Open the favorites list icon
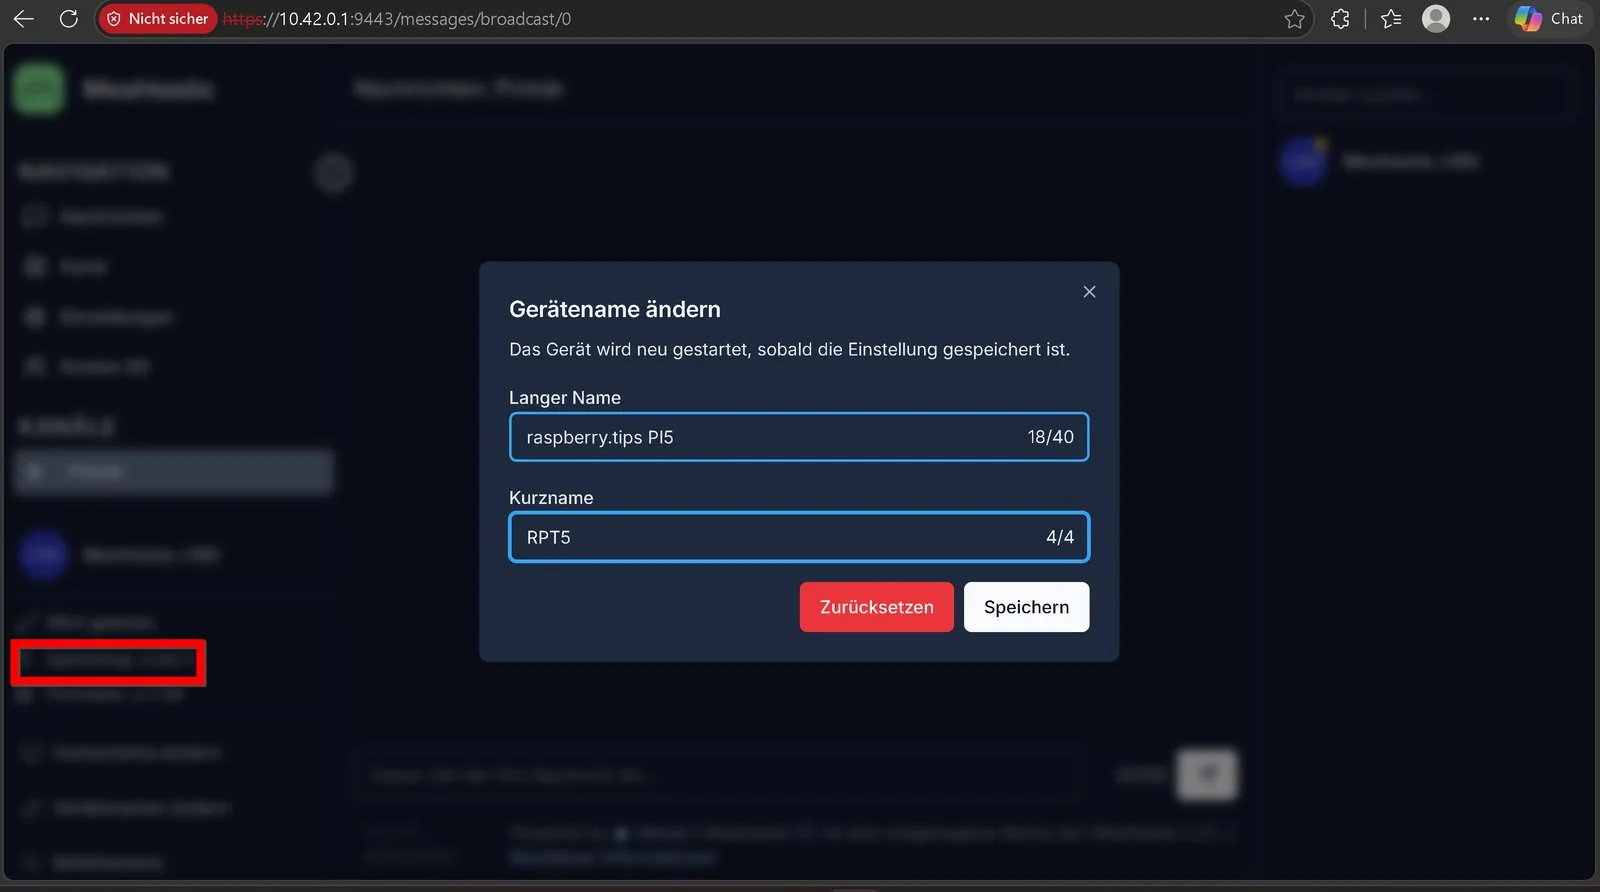This screenshot has height=892, width=1600. click(1391, 19)
